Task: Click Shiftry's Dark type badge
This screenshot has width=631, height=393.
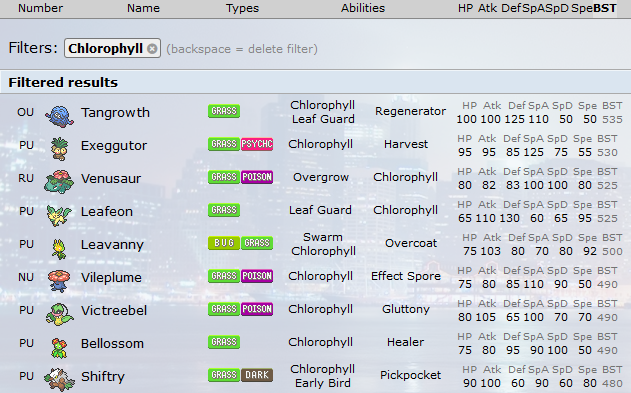Action: [x=257, y=375]
